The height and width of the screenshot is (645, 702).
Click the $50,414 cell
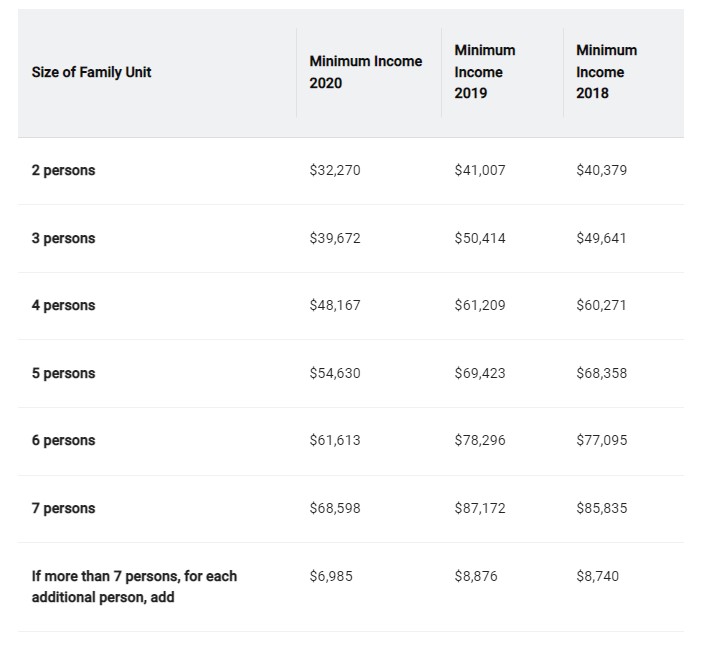[x=480, y=238]
